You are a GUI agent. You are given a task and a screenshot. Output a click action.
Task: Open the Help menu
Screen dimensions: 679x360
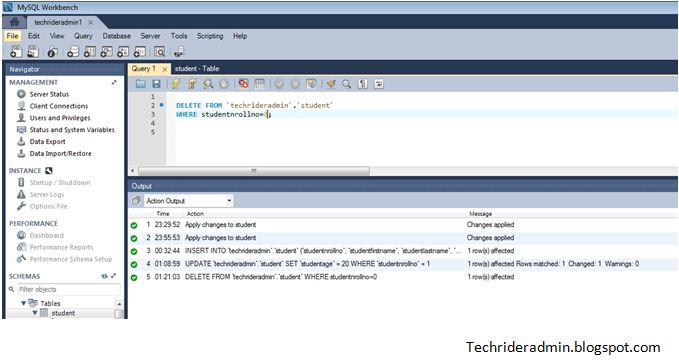pos(240,36)
